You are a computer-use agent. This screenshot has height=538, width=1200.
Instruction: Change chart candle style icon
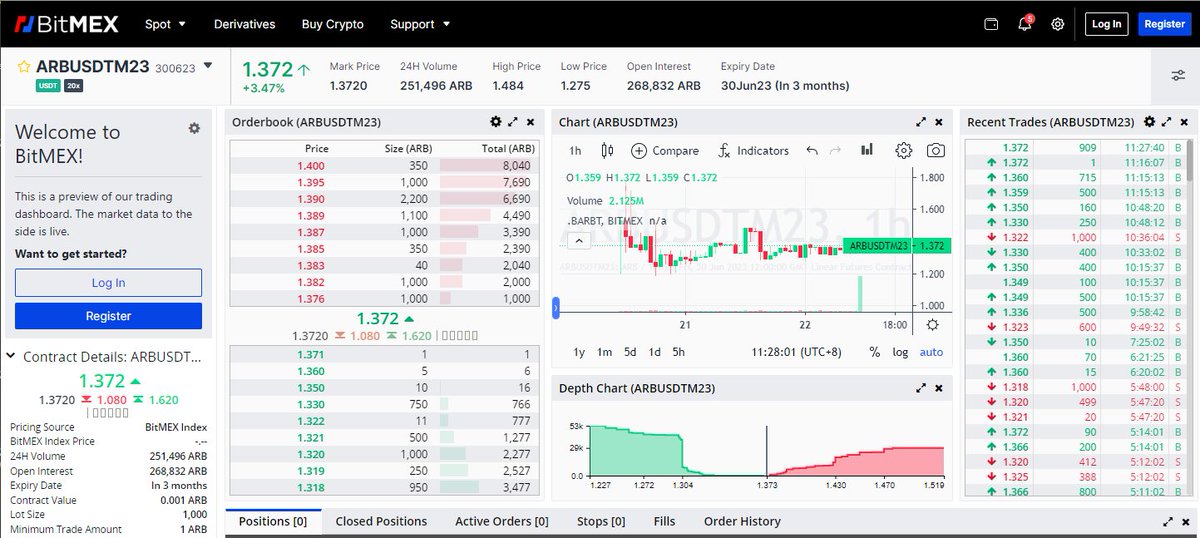[605, 151]
